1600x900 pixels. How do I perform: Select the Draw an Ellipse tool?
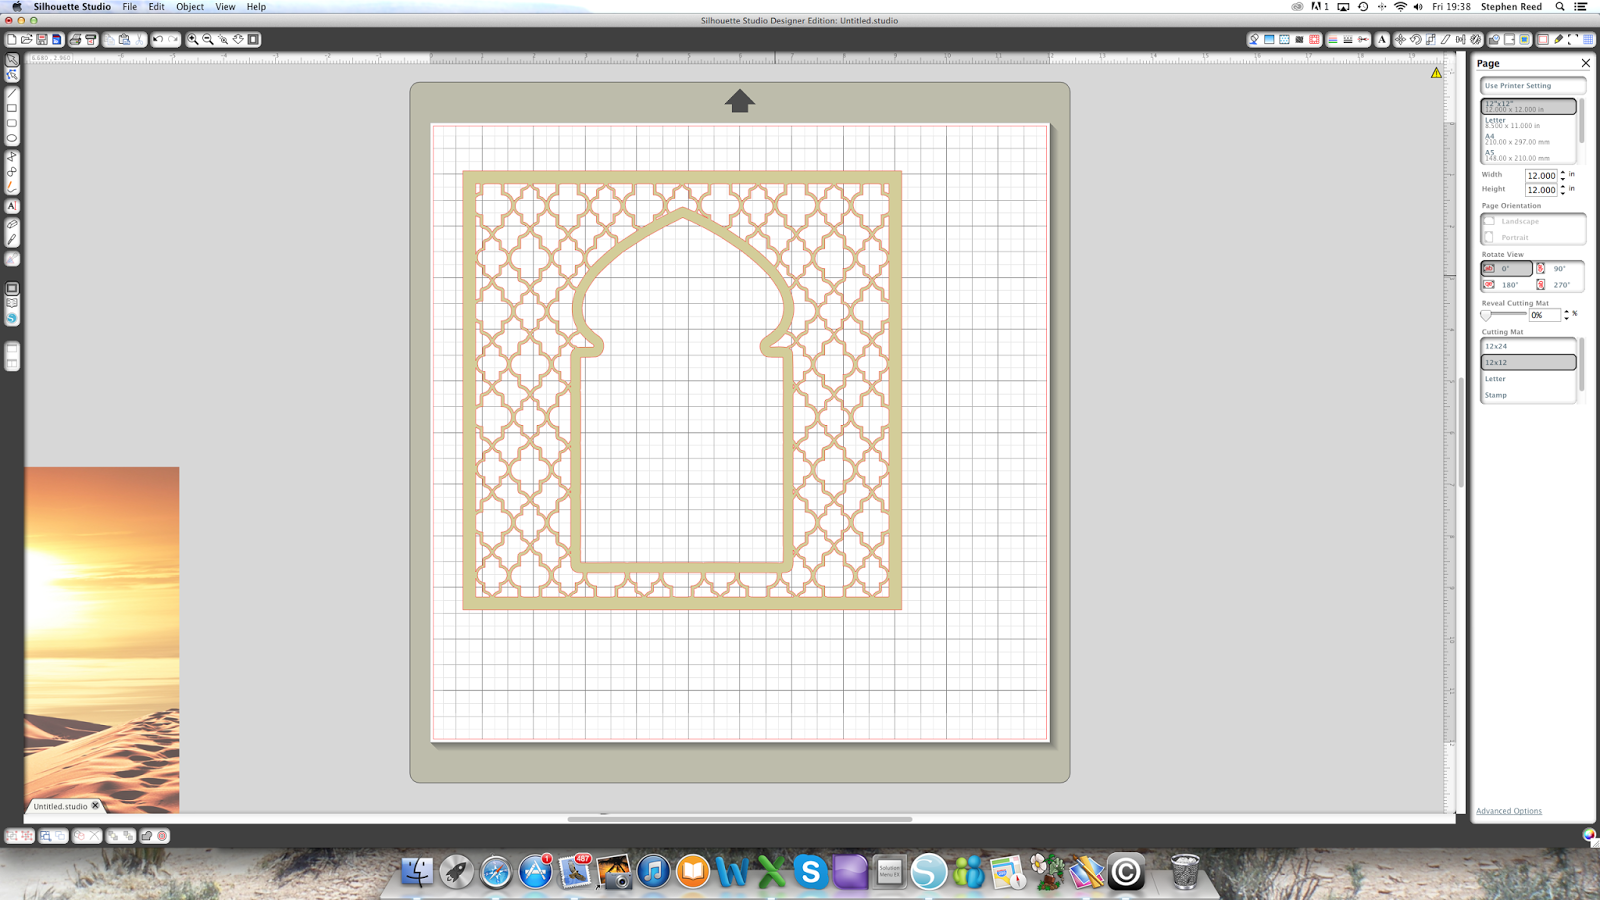[x=12, y=138]
